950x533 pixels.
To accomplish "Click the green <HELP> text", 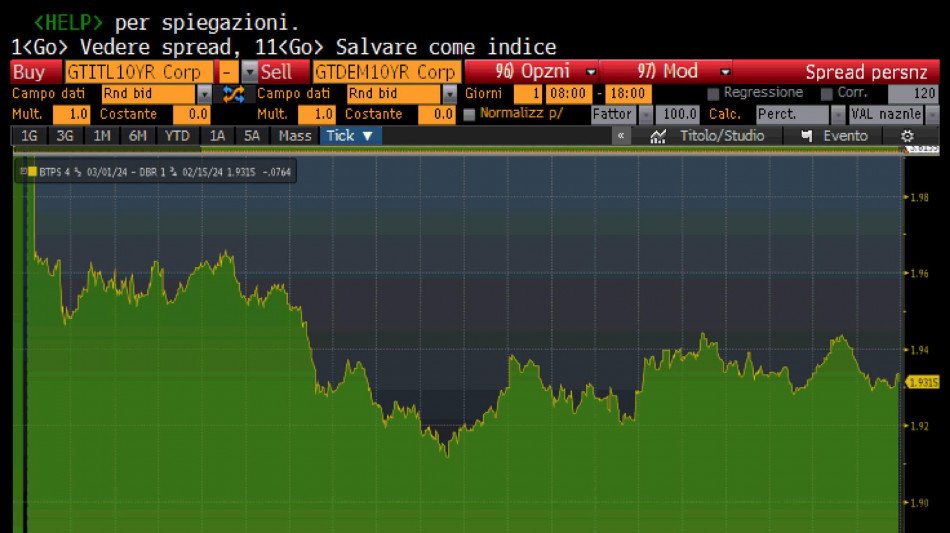I will [x=68, y=22].
